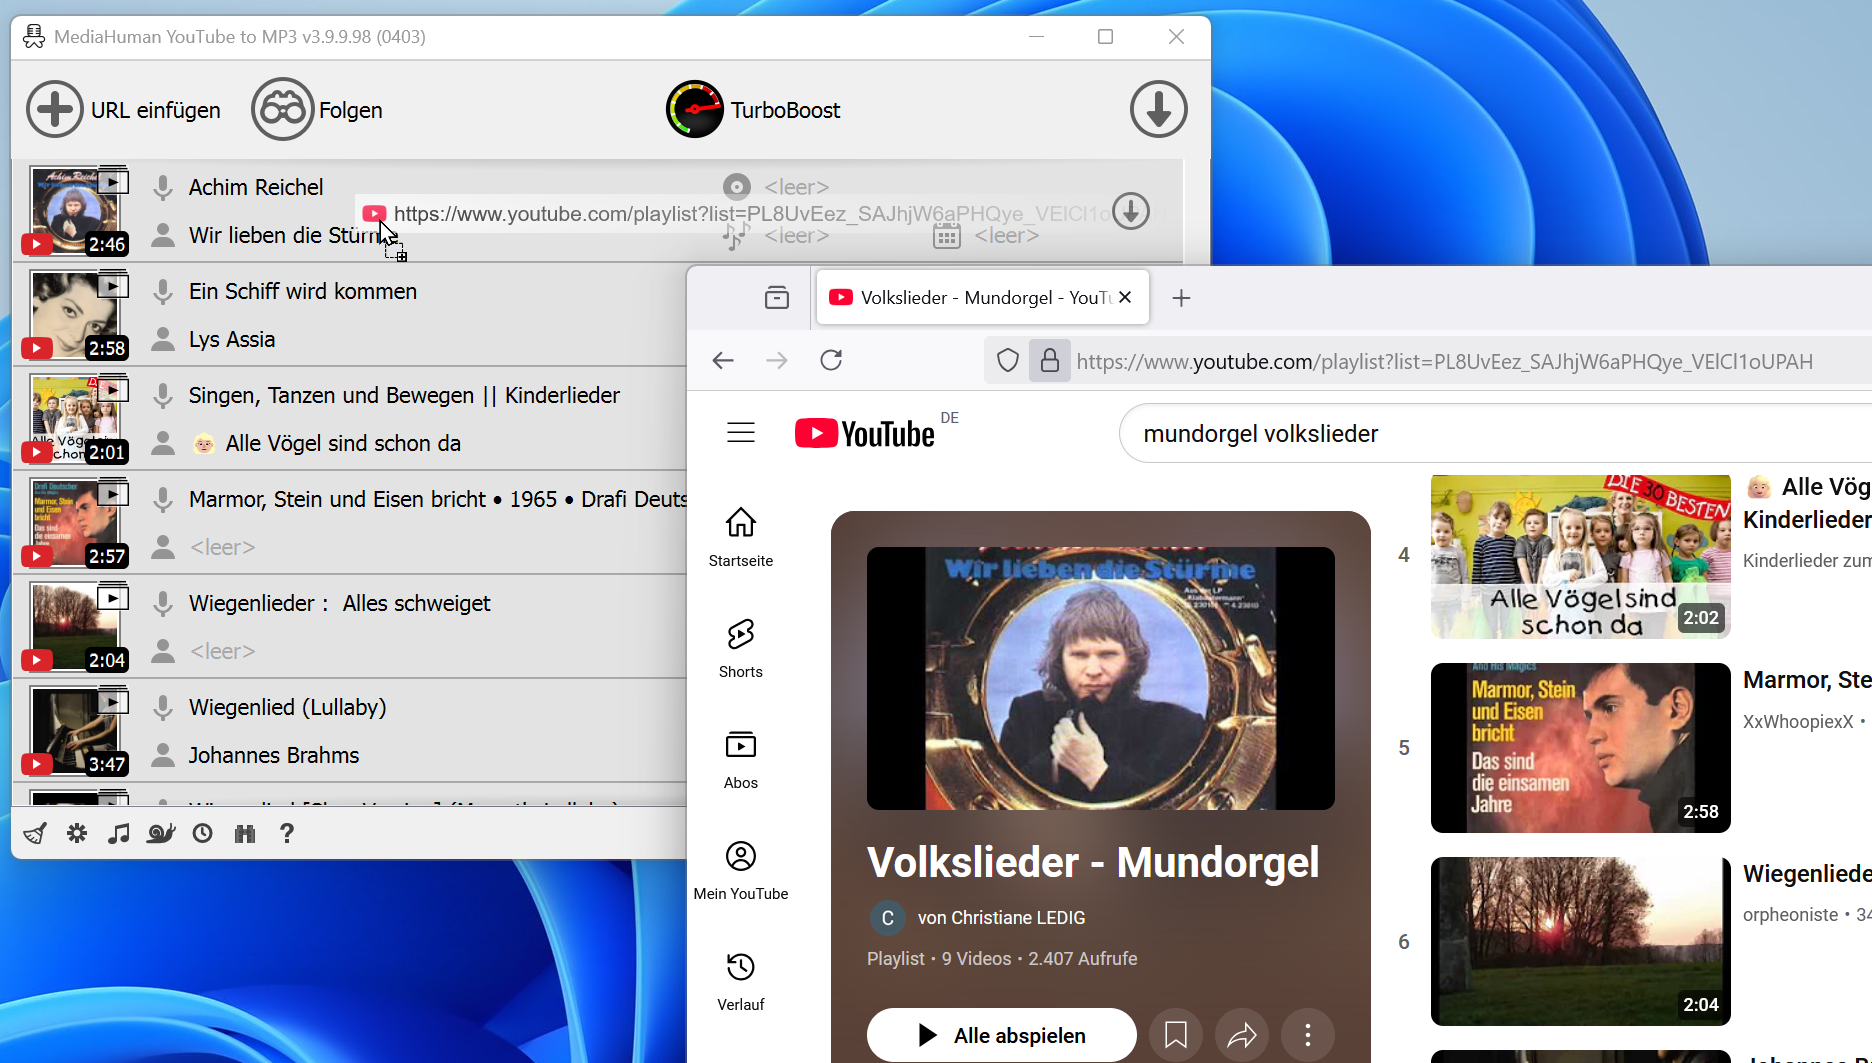Select the Volkslieder - Mundorgel browser tab
This screenshot has height=1063, width=1872.
coord(983,298)
